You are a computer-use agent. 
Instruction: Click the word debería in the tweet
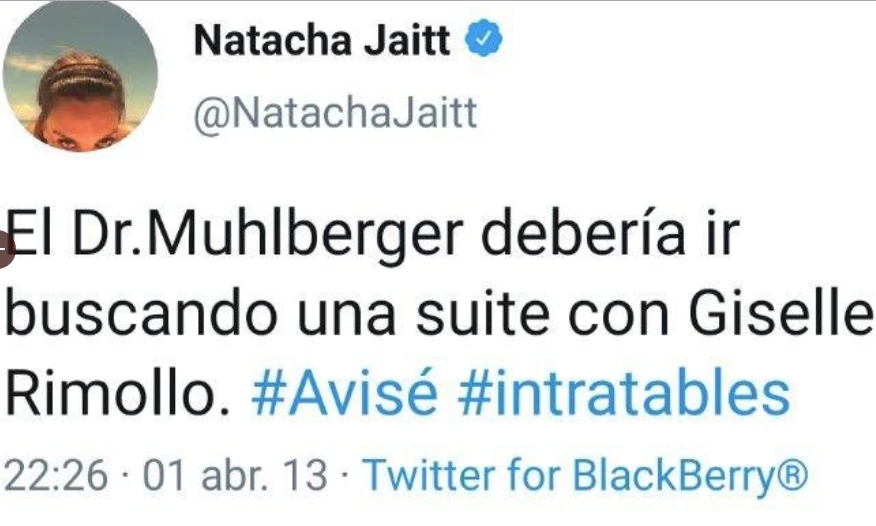[x=583, y=232]
